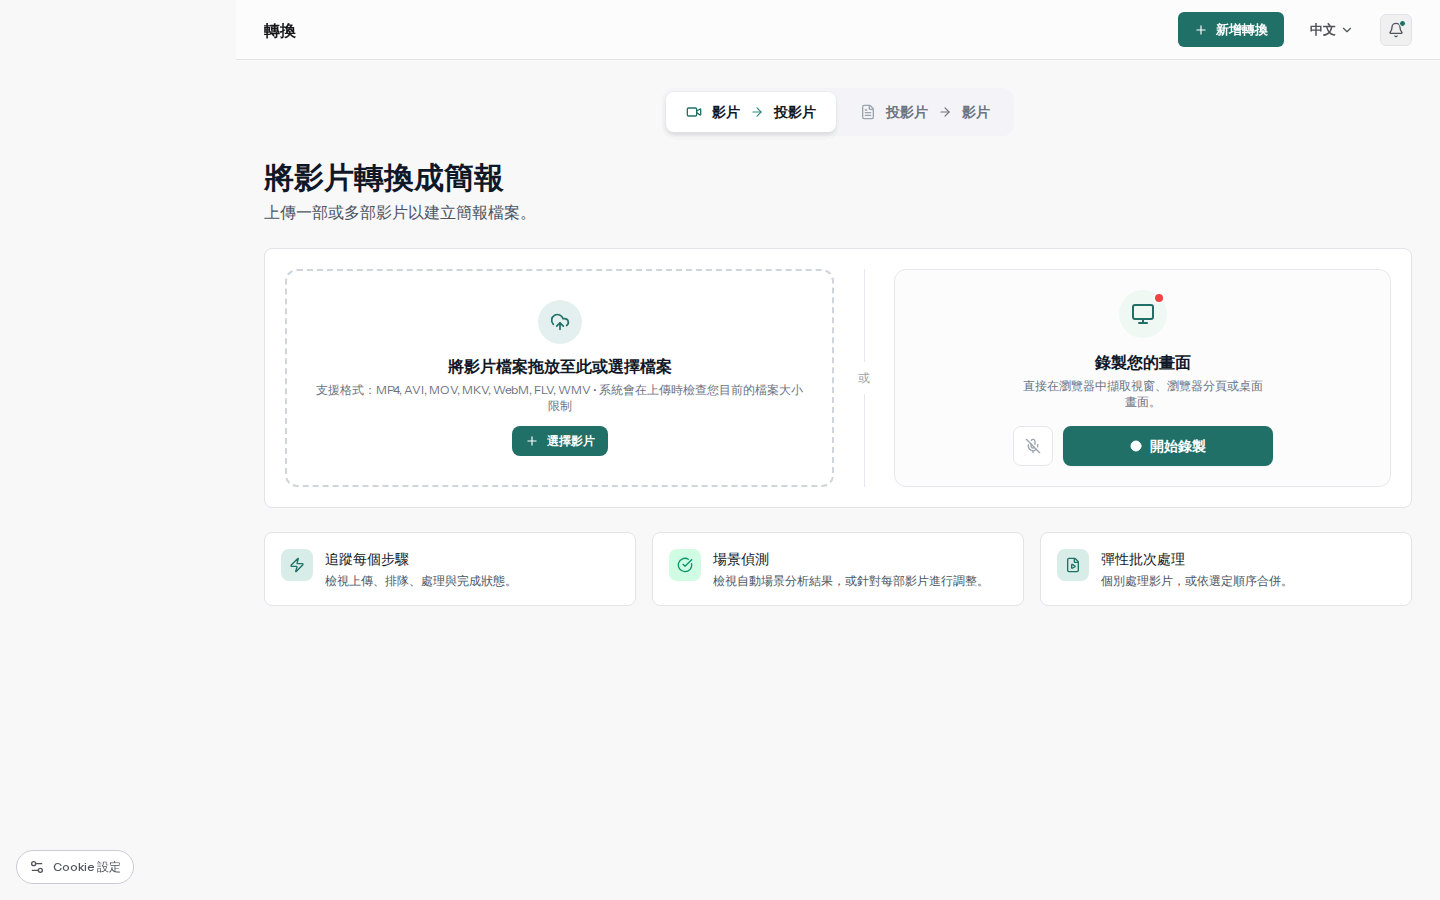
Task: Start recording with 開始錄製 button
Action: [1168, 446]
